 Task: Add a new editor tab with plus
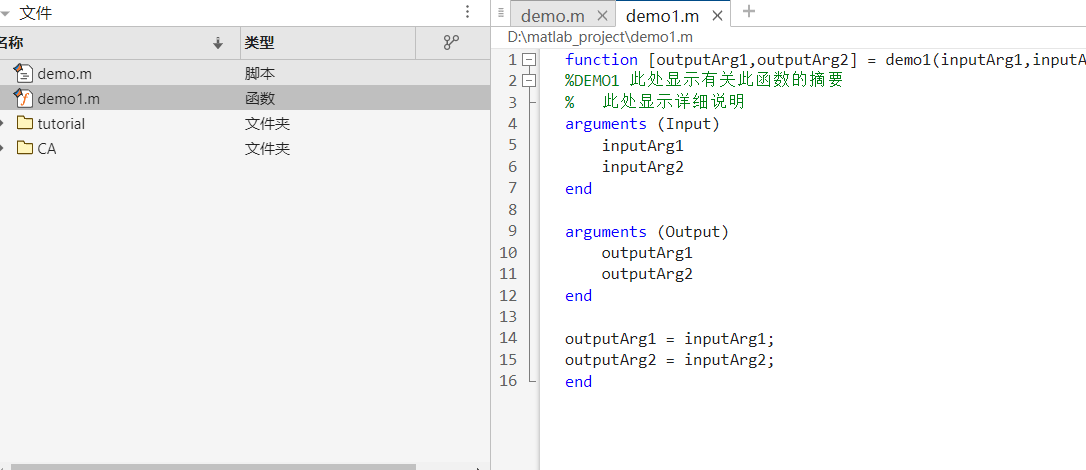[749, 11]
